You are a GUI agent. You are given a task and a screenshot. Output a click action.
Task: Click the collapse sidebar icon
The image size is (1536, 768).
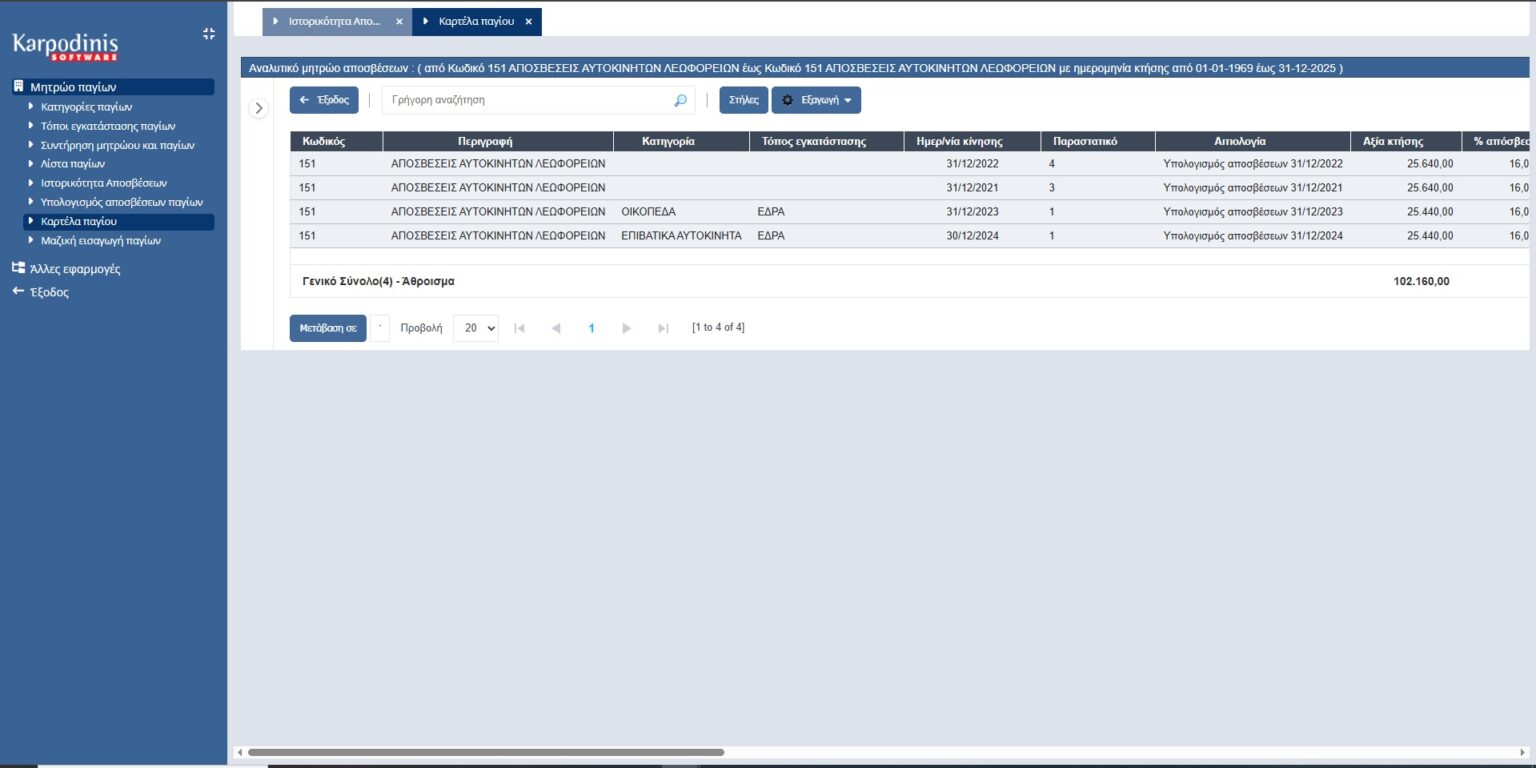[208, 34]
